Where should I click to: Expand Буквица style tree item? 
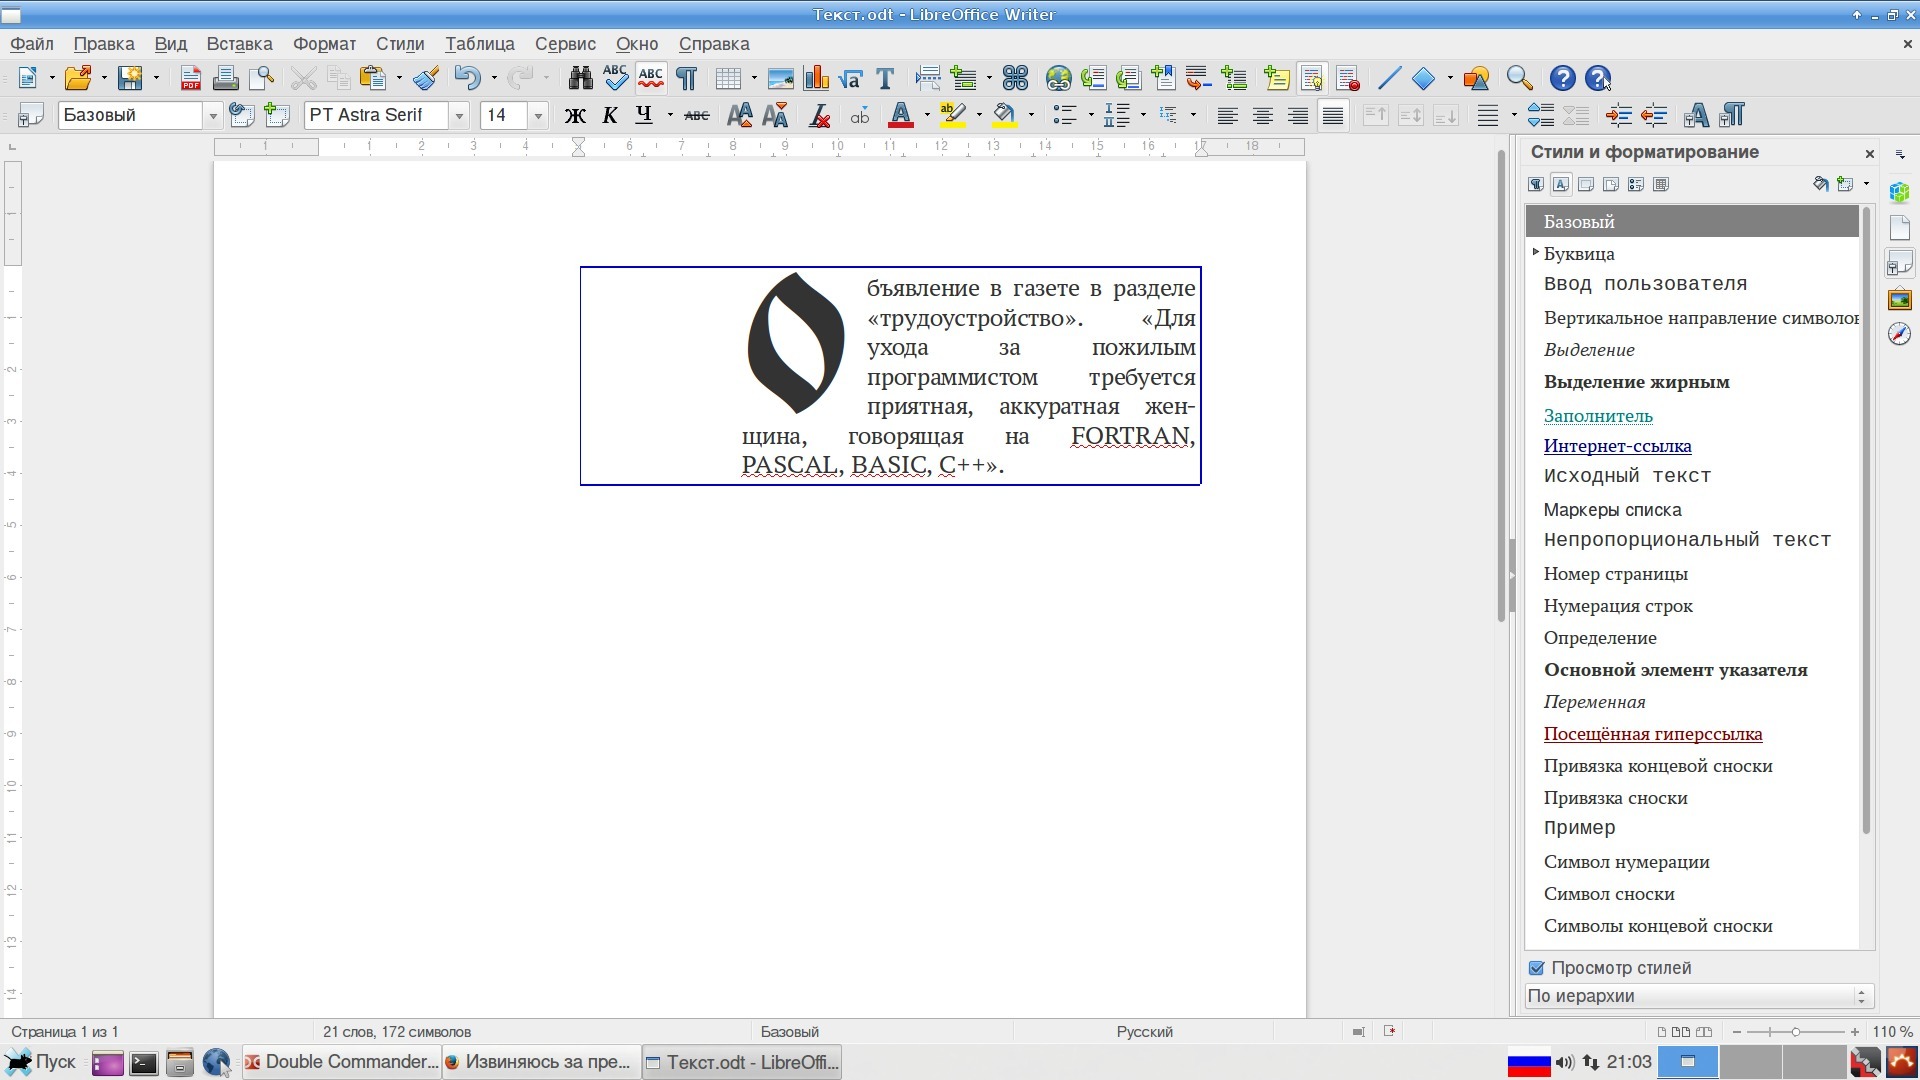(1535, 253)
